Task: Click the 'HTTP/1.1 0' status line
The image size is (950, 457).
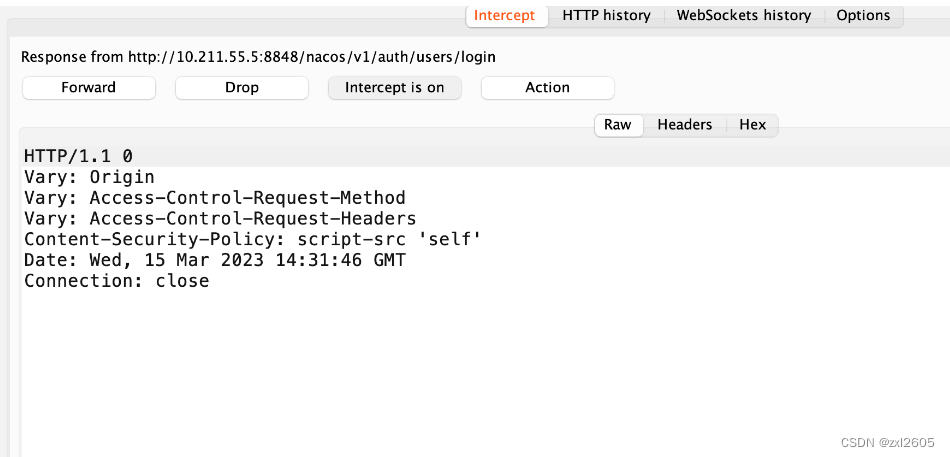Action: click(78, 156)
